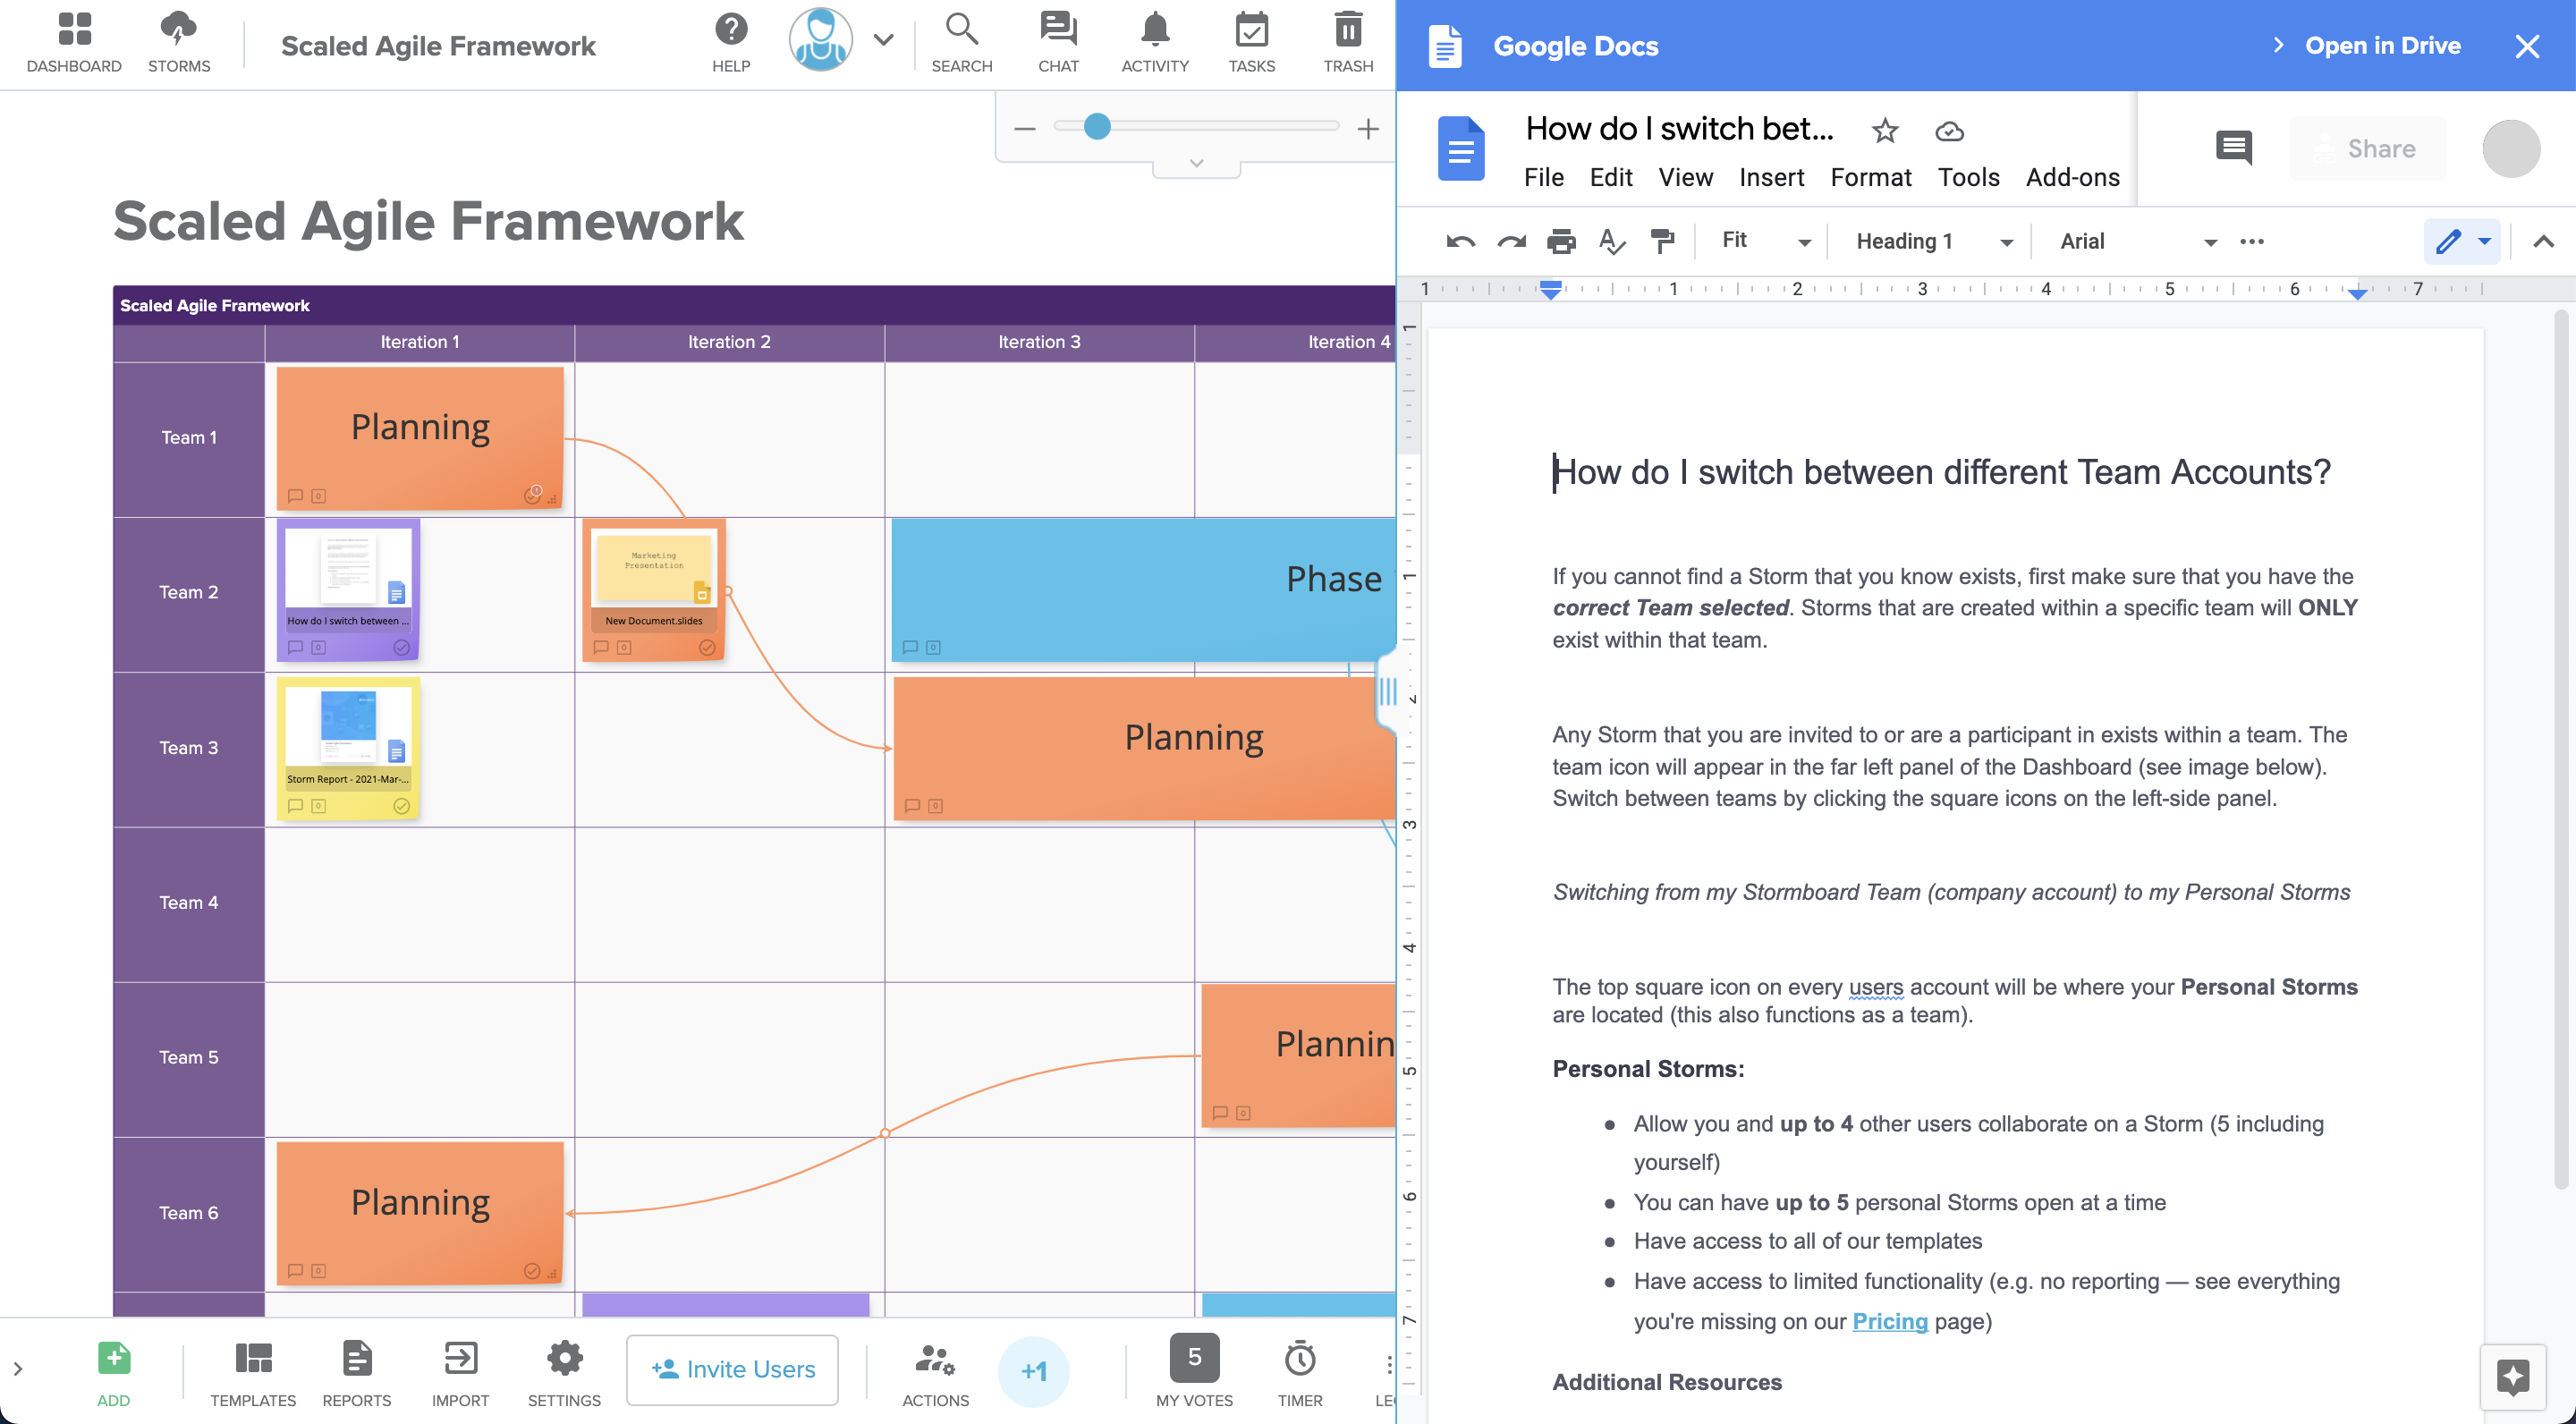Click the Invite Users button
Viewport: 2576px width, 1424px height.
click(733, 1371)
